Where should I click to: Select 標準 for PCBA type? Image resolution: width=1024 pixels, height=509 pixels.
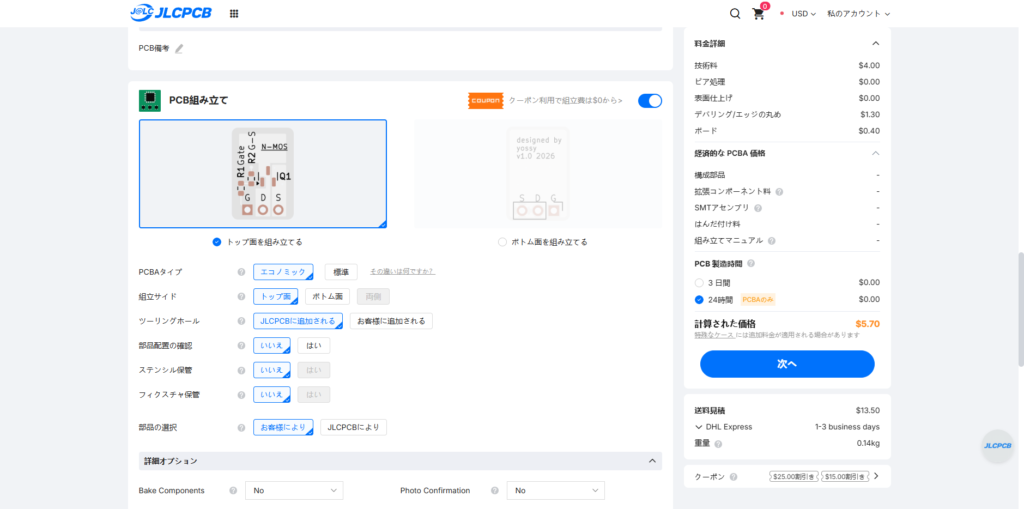pyautogui.click(x=340, y=272)
